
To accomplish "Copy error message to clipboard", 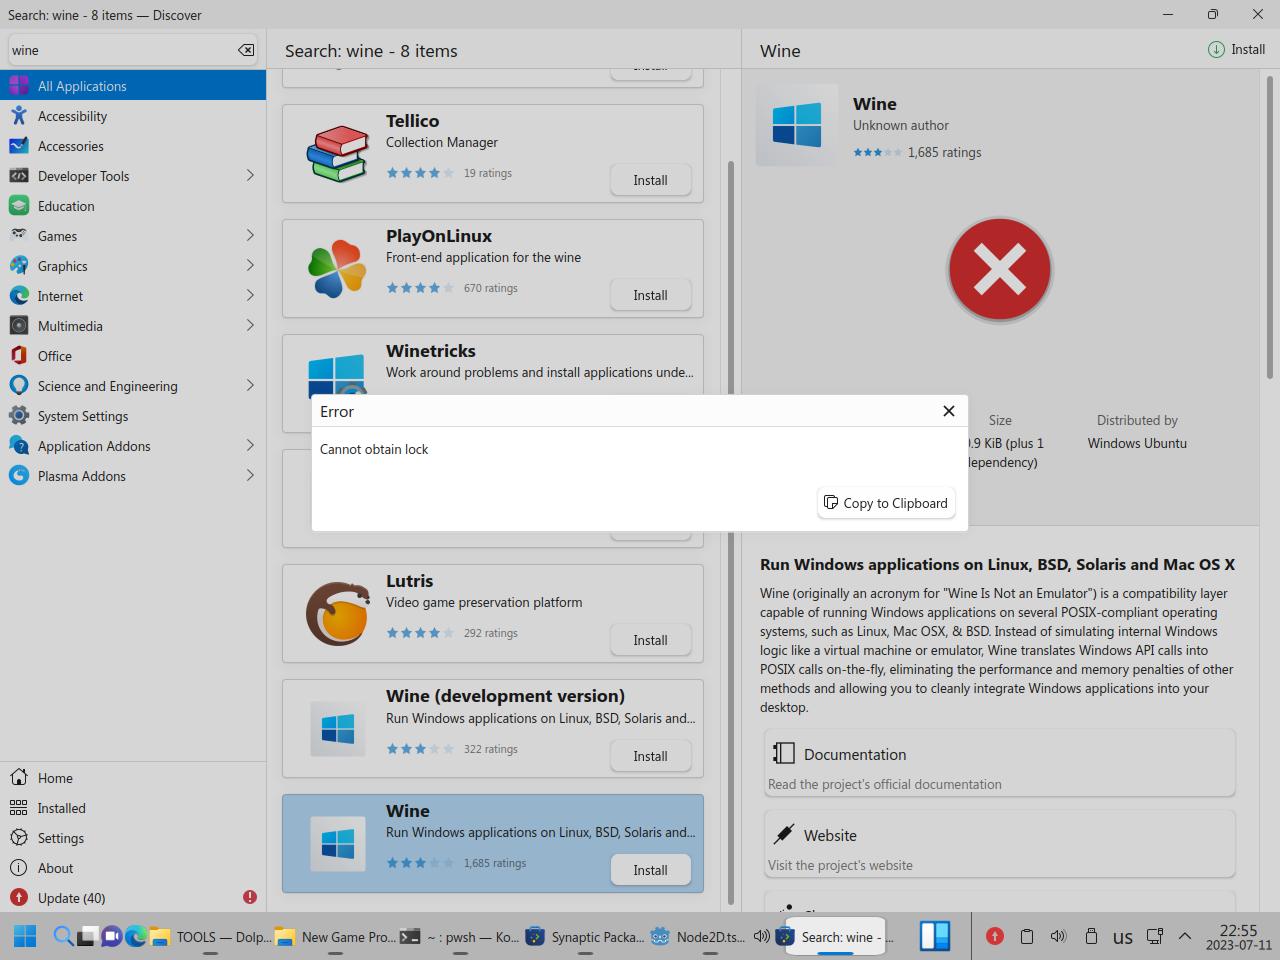I will 886,503.
